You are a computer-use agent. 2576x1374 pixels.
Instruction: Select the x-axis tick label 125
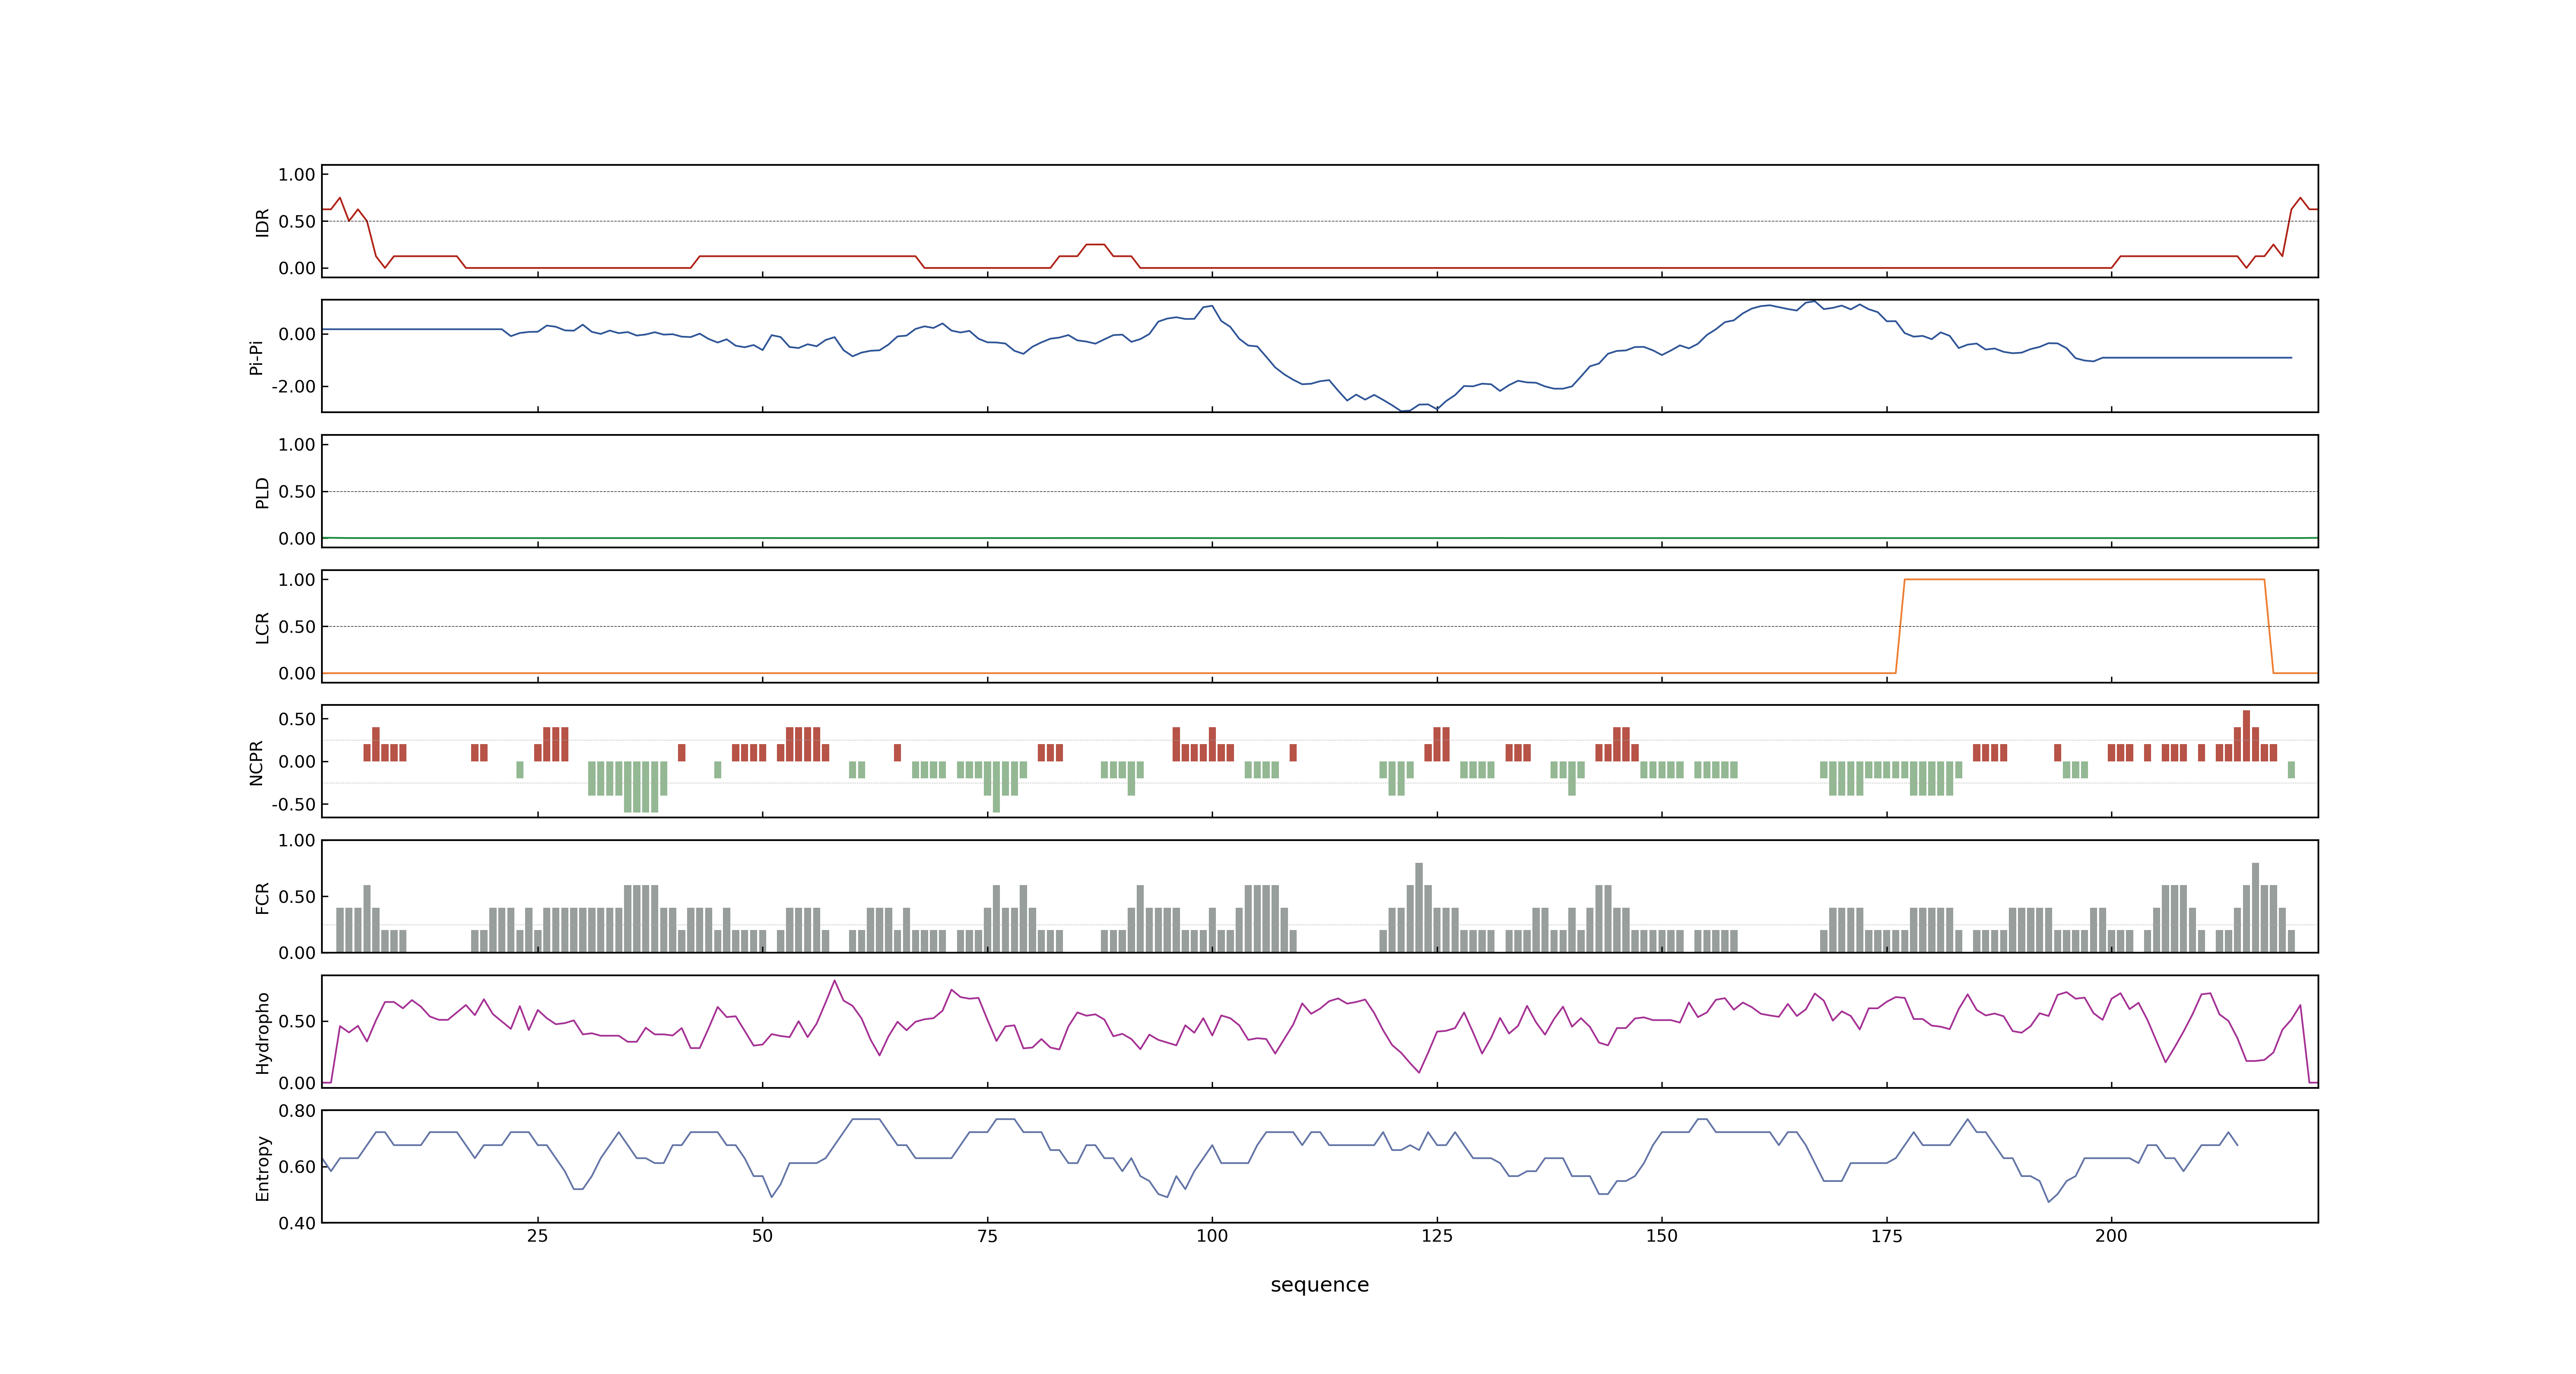pyautogui.click(x=1437, y=1236)
